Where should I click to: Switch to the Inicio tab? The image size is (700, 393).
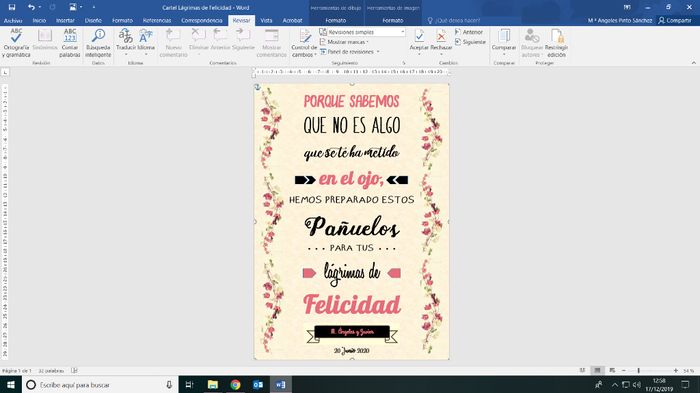tap(39, 21)
